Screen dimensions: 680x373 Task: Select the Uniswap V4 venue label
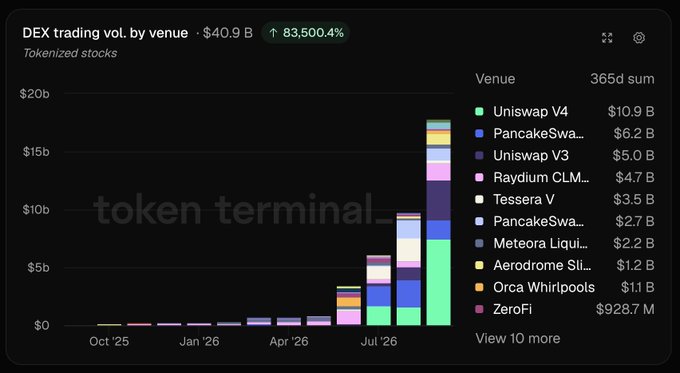(x=530, y=111)
